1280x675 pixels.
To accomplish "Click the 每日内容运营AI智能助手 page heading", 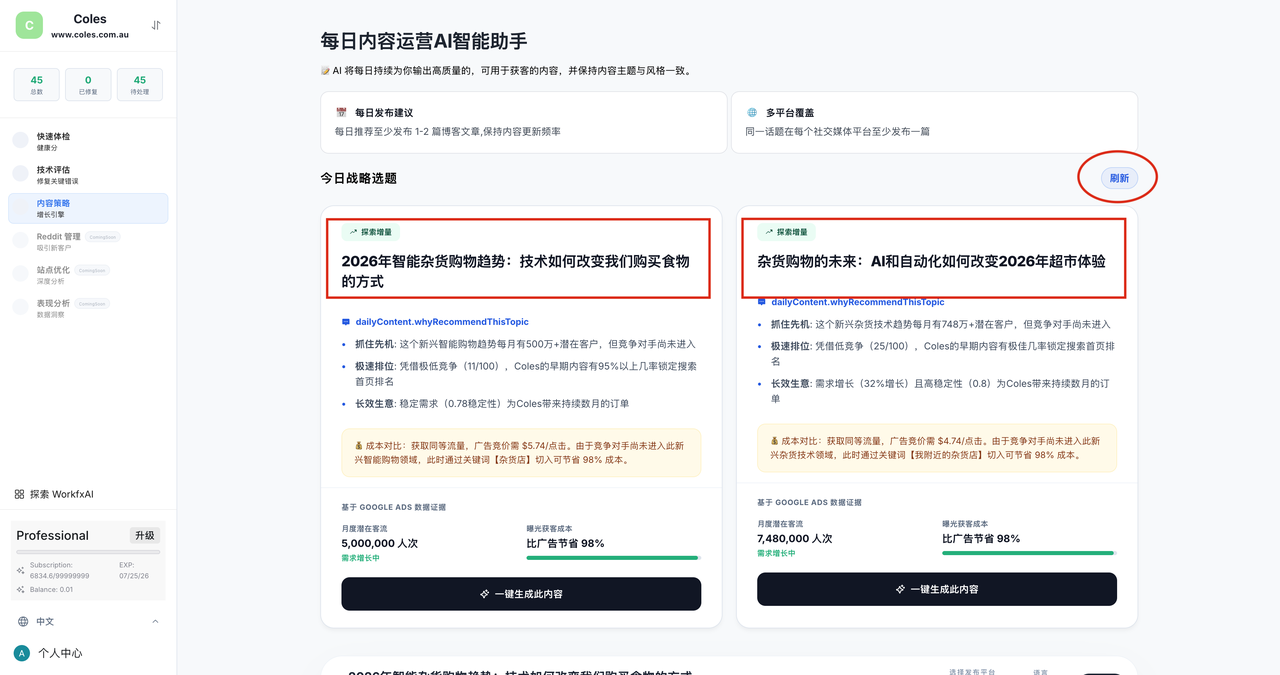I will [424, 41].
